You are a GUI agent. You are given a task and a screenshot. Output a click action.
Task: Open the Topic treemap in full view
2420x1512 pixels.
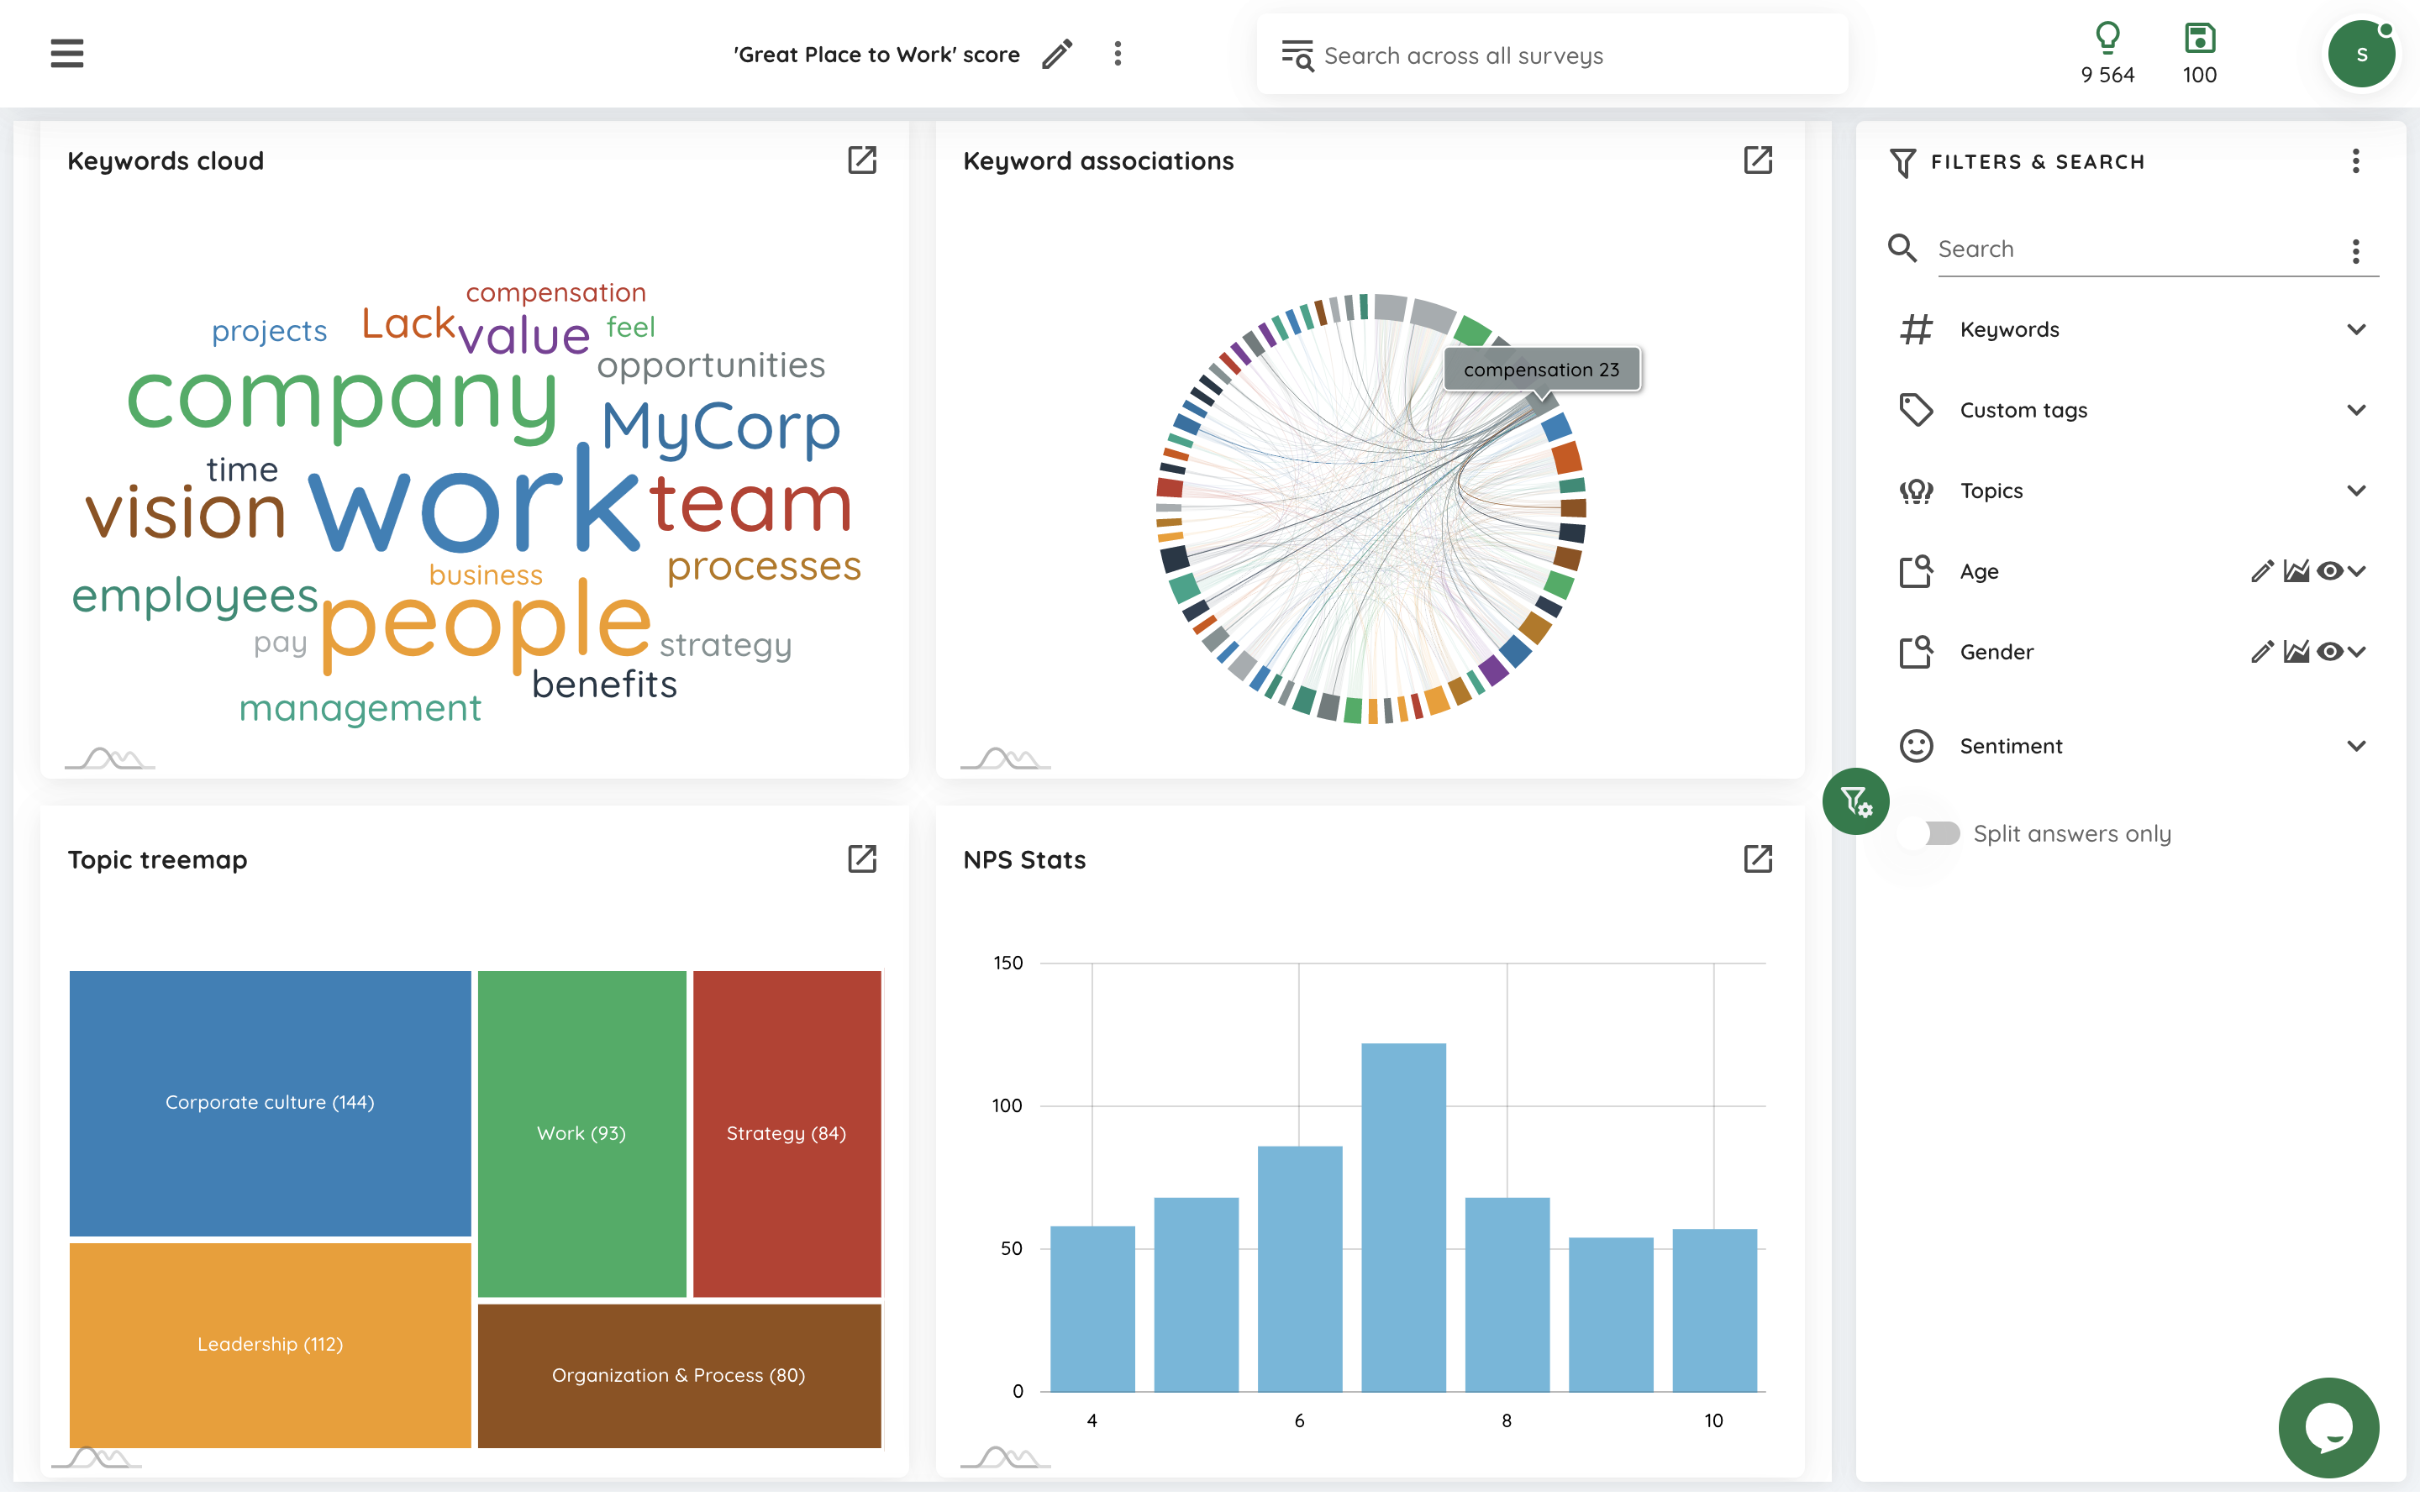[861, 859]
